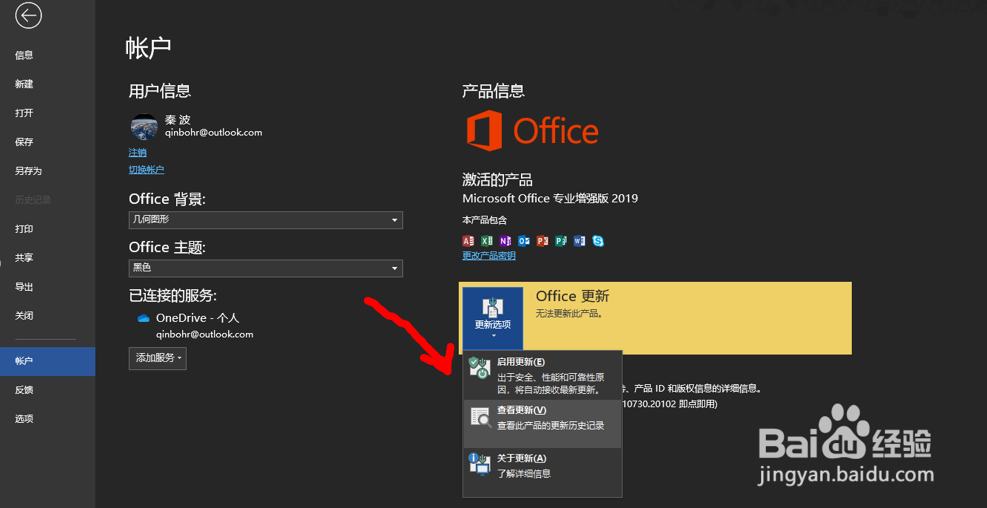Click the user profile avatar picture
987x508 pixels.
(144, 127)
